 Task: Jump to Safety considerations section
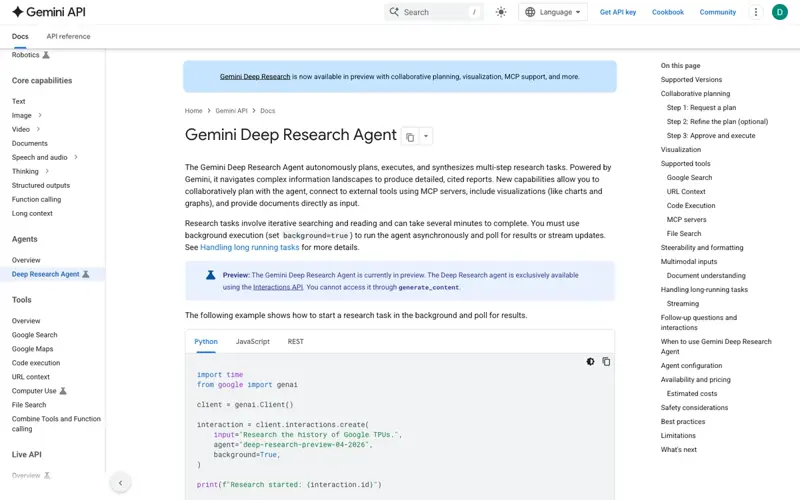(x=694, y=408)
